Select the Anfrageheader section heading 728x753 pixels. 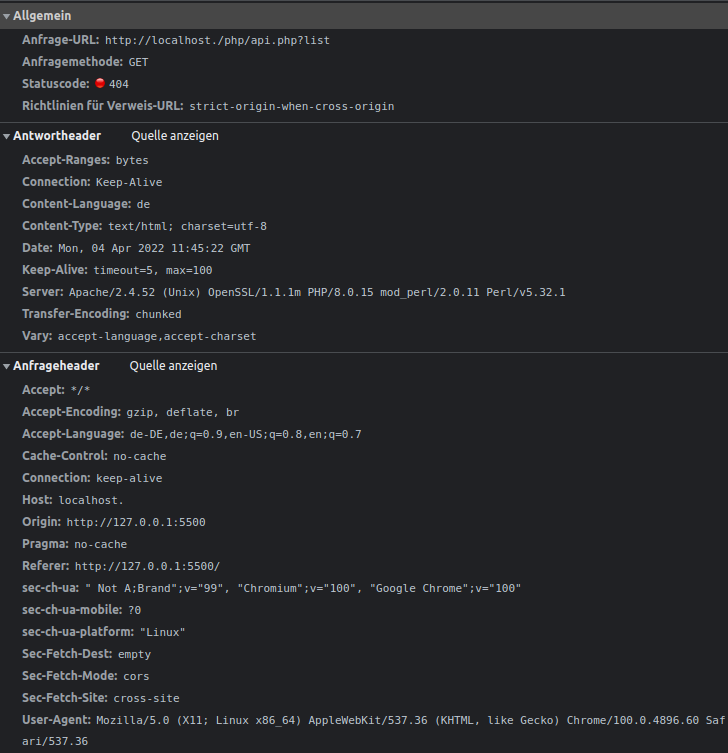(56, 366)
